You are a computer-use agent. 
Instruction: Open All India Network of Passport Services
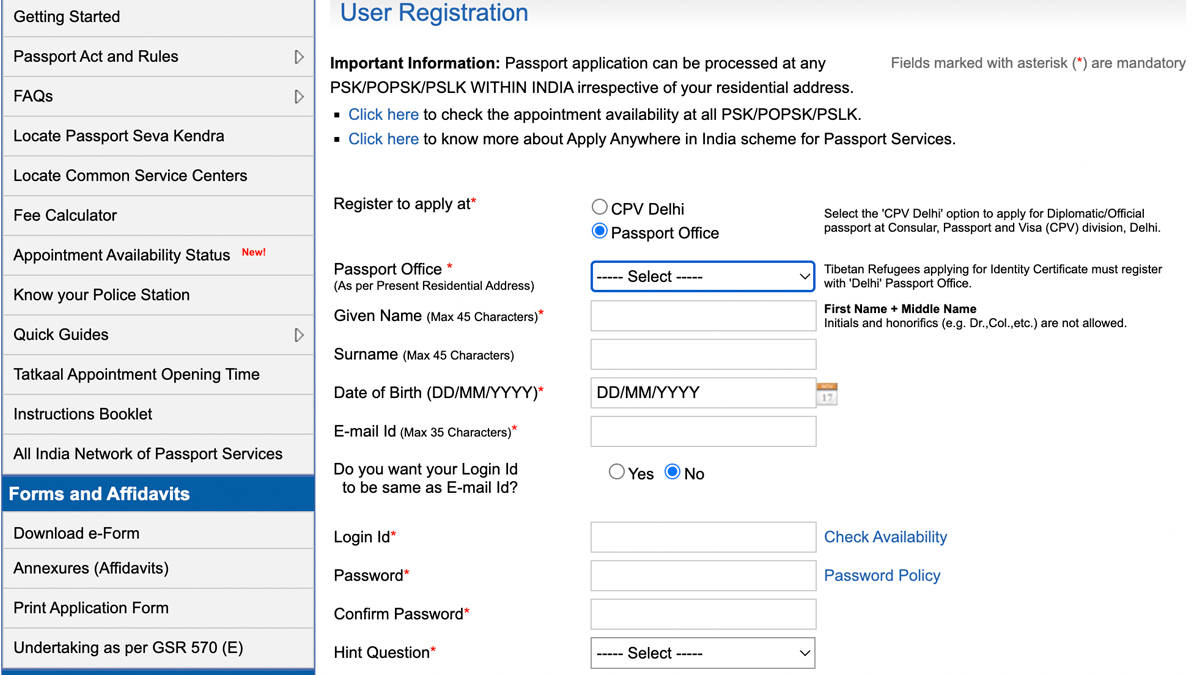[x=158, y=454]
